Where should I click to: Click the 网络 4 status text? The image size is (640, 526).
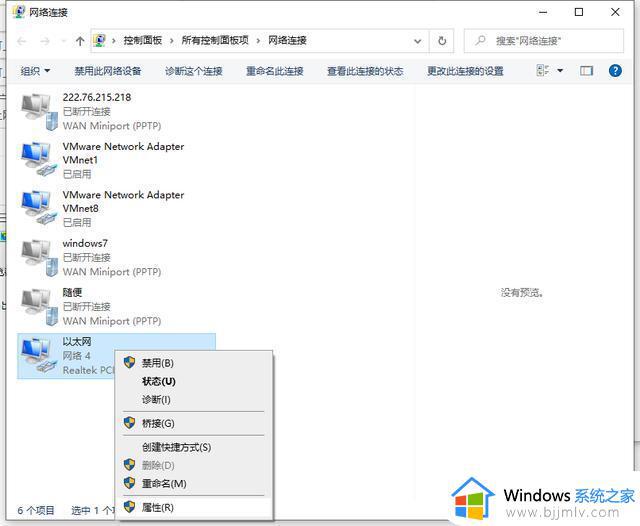click(76, 356)
